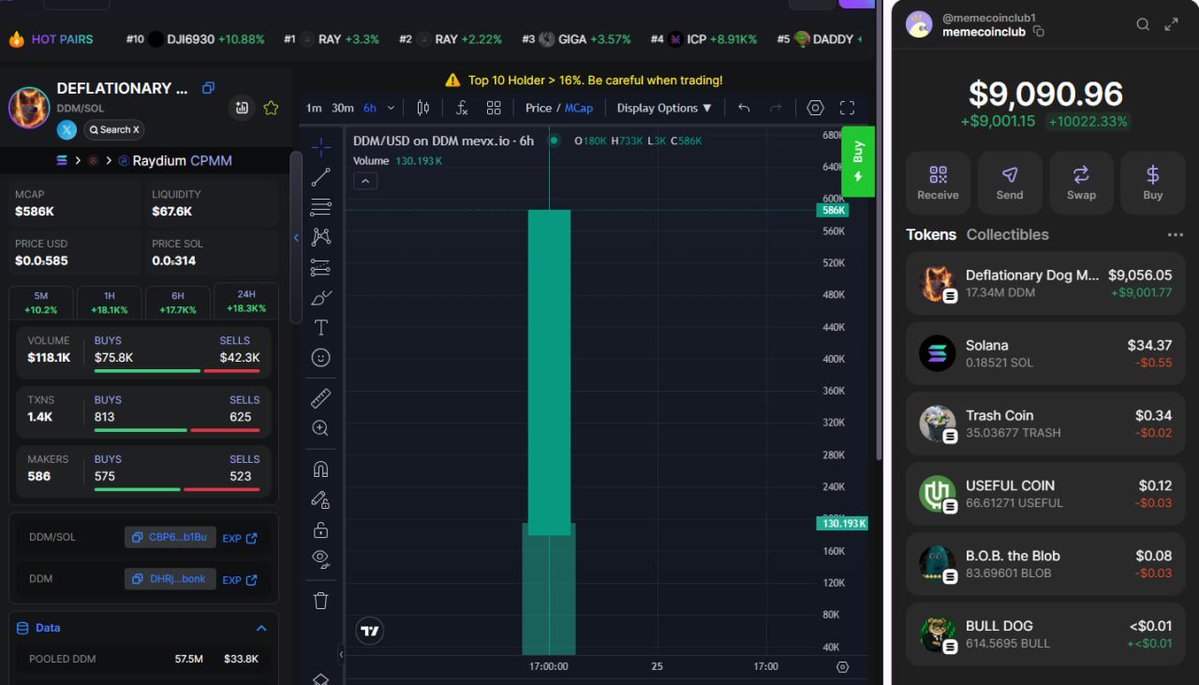Expand the wallet panel to full view
Image resolution: width=1199 pixels, height=685 pixels.
1171,24
